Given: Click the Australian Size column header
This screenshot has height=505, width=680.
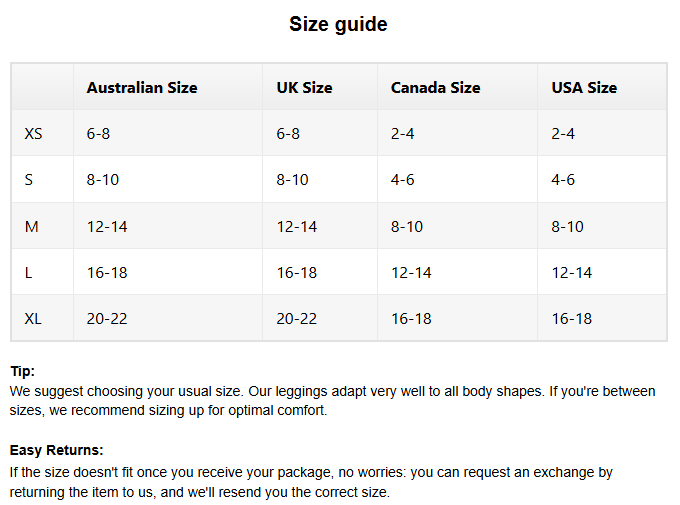Looking at the screenshot, I should [142, 88].
